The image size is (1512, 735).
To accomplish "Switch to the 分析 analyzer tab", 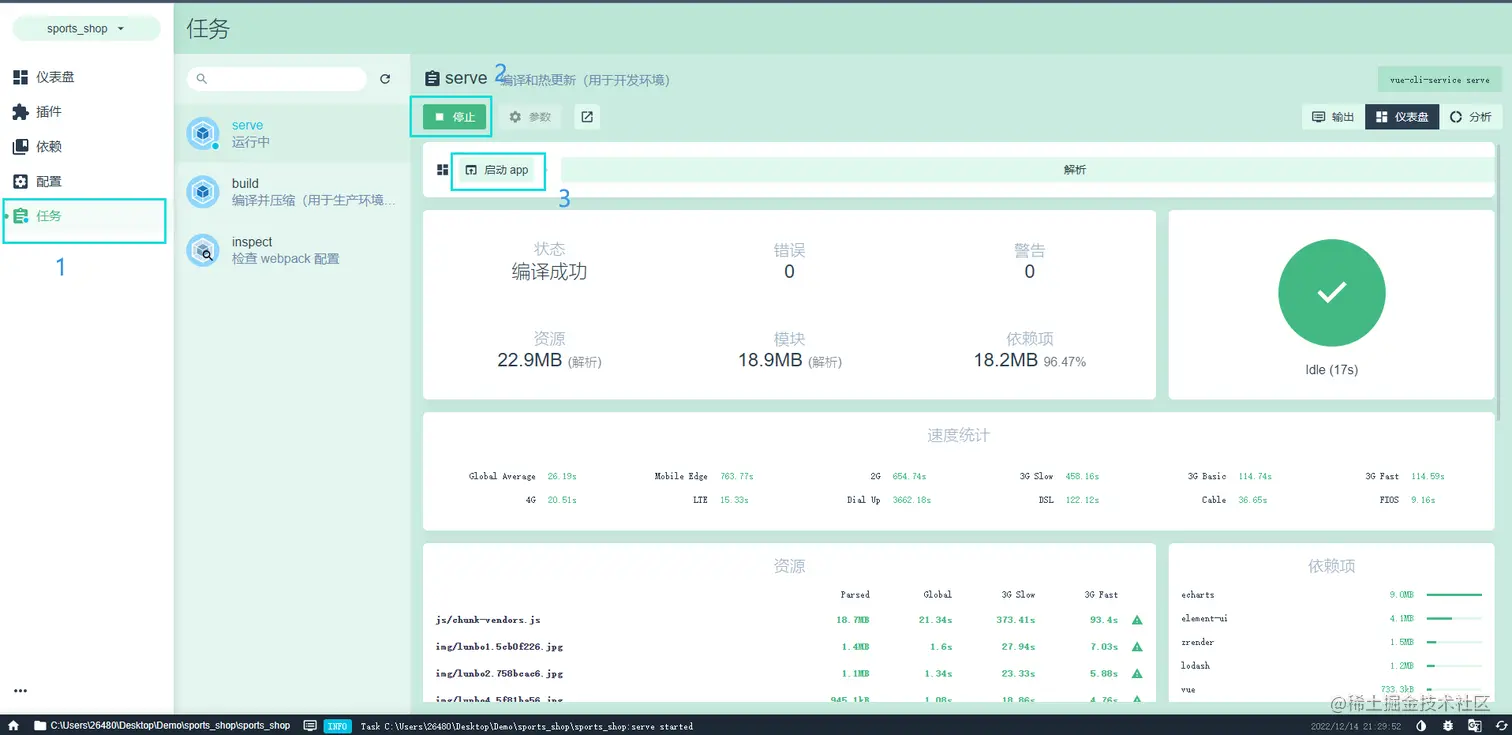I will click(1470, 117).
